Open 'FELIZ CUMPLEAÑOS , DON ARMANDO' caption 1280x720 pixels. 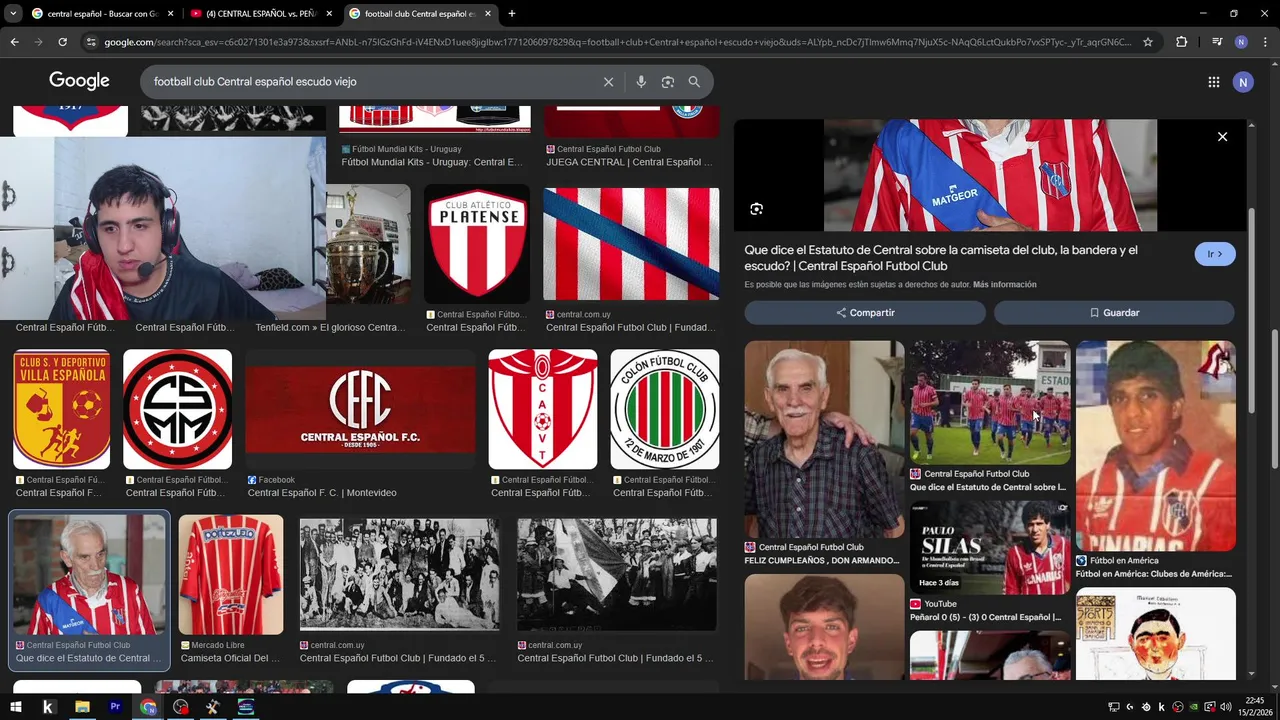tap(822, 561)
